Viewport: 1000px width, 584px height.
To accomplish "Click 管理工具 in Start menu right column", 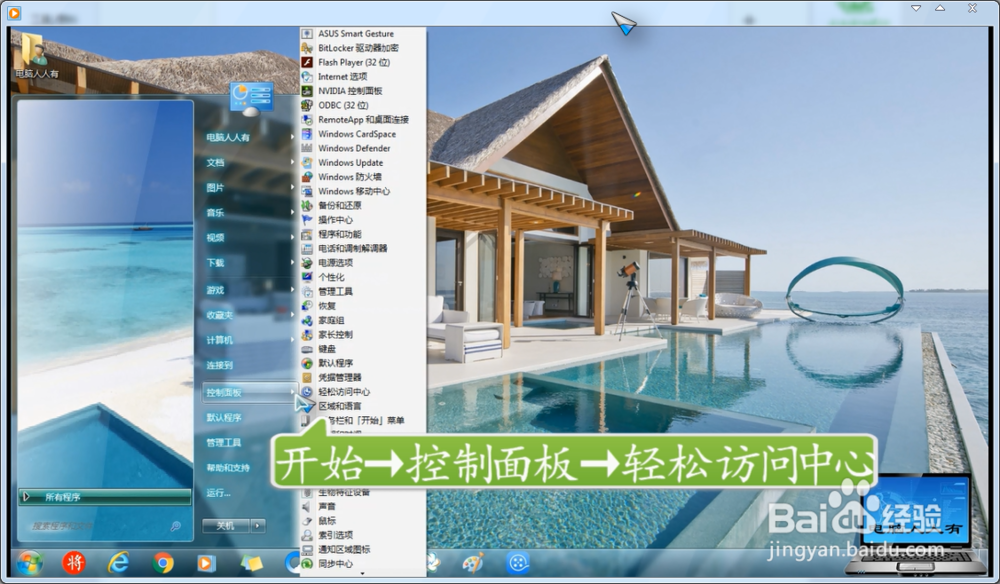I will coord(224,442).
